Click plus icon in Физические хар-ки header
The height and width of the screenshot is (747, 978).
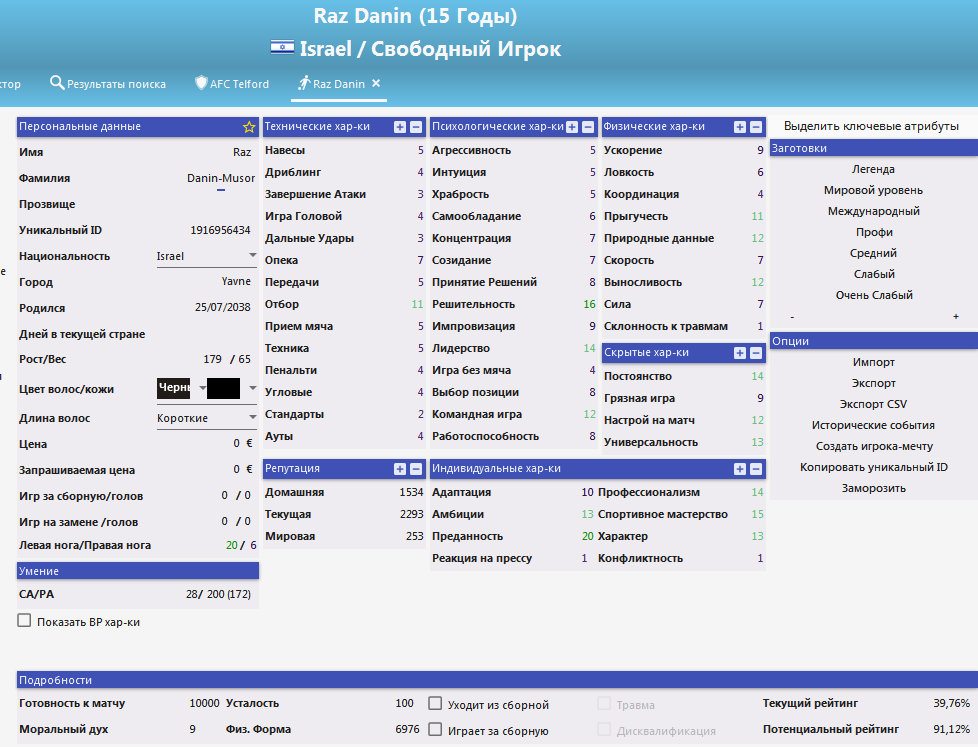[x=740, y=127]
